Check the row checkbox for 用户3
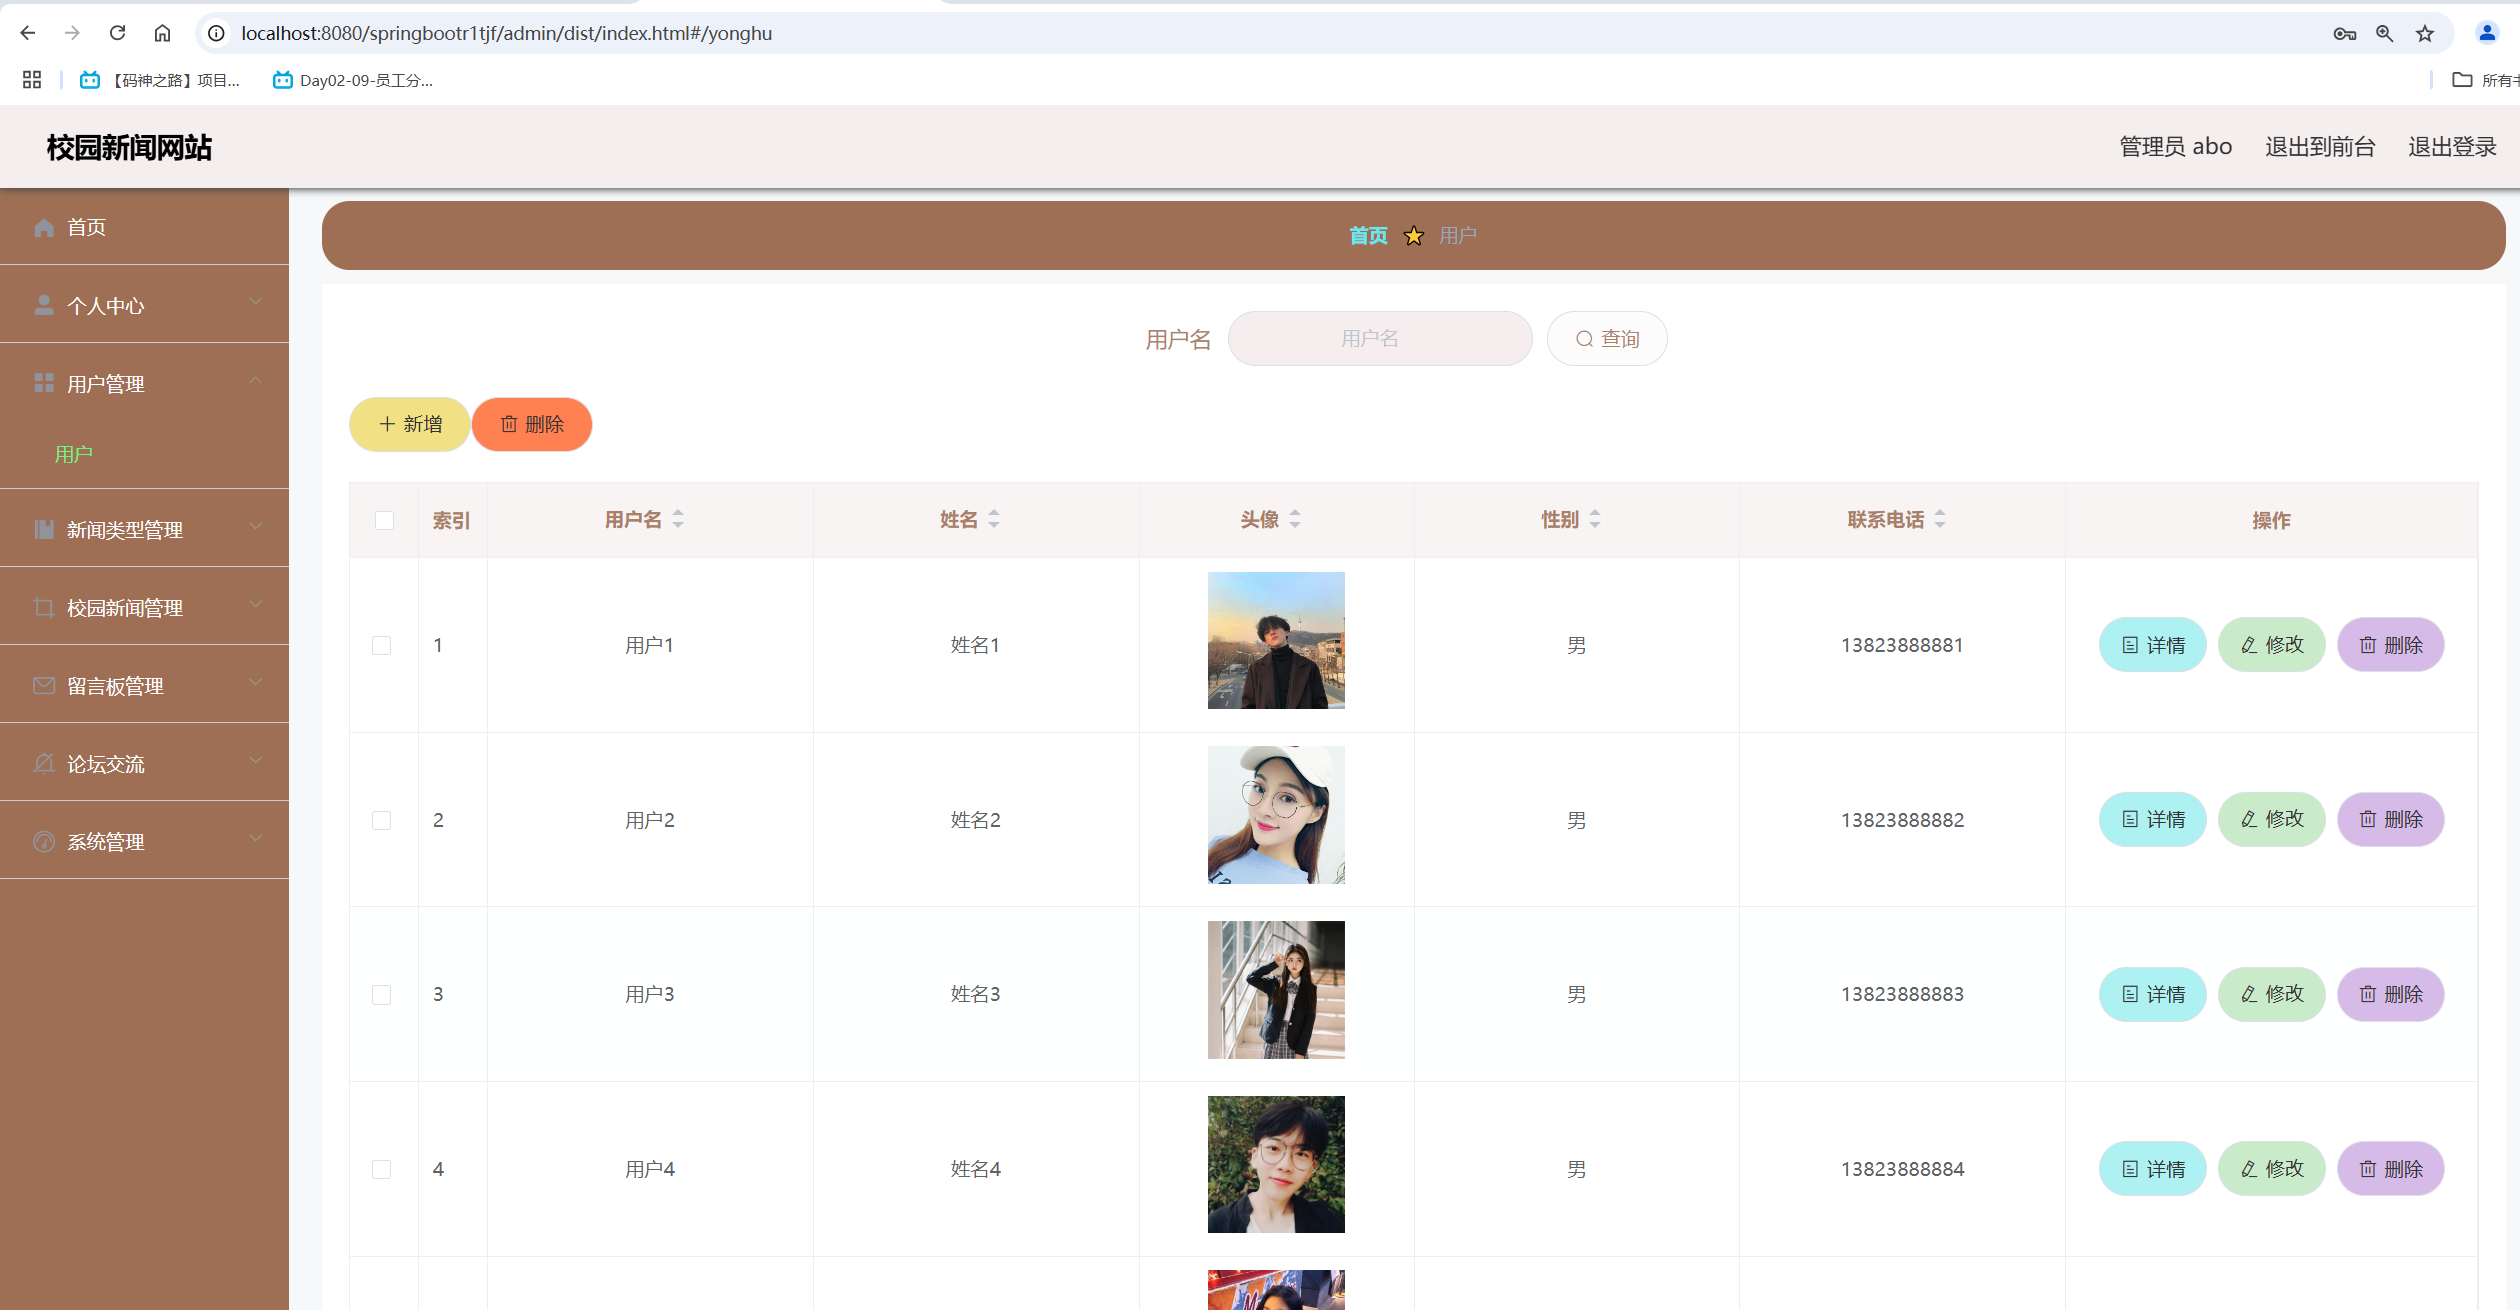The width and height of the screenshot is (2520, 1310). click(381, 994)
